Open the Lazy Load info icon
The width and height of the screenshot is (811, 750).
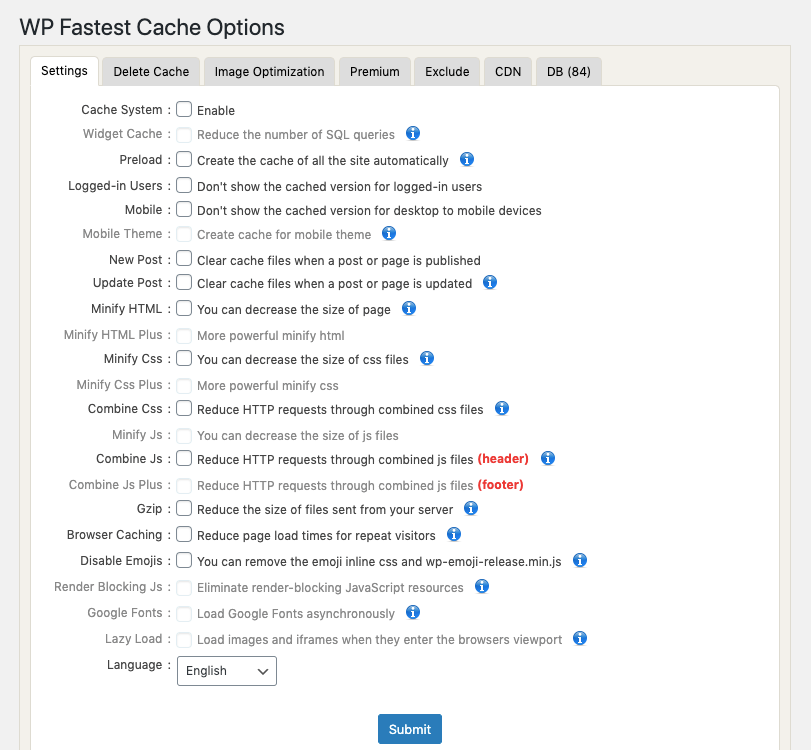(x=579, y=638)
